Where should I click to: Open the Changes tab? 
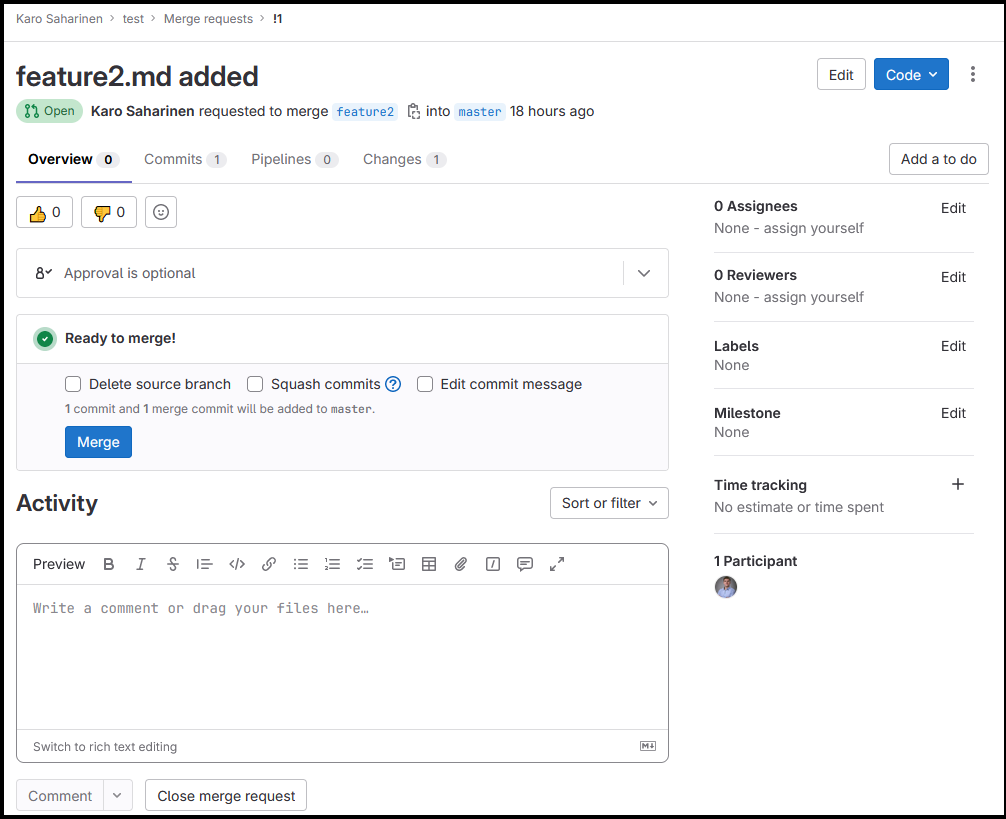[x=403, y=159]
